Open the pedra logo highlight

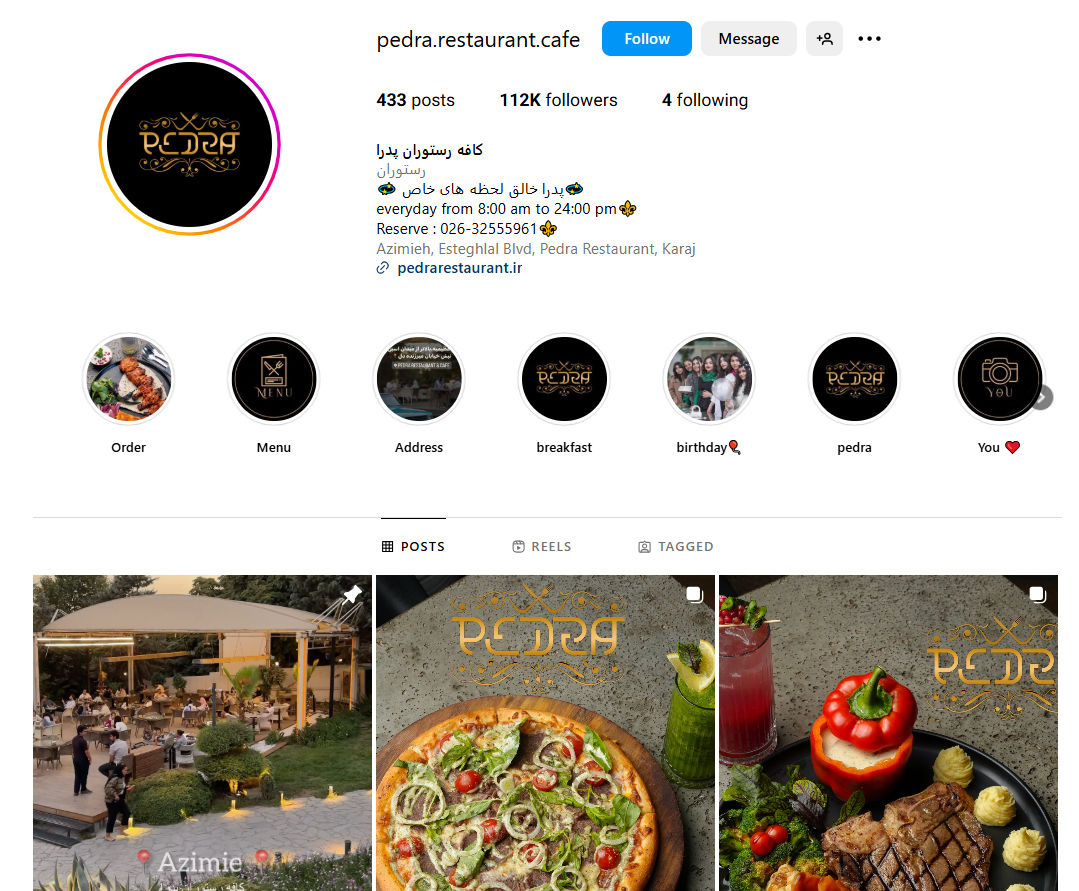click(855, 379)
